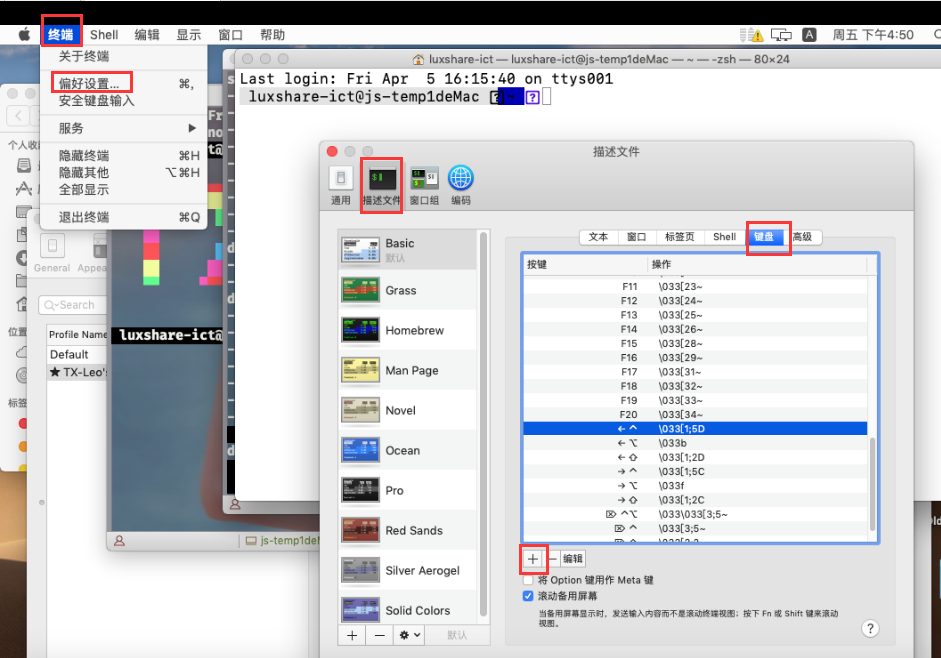Open the 帮助 menu in the menu bar
Viewport: 941px width, 658px height.
click(272, 35)
